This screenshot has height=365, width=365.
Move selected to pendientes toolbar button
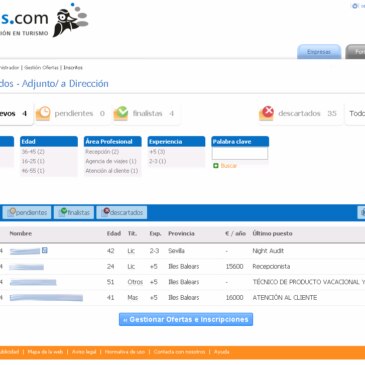click(27, 212)
